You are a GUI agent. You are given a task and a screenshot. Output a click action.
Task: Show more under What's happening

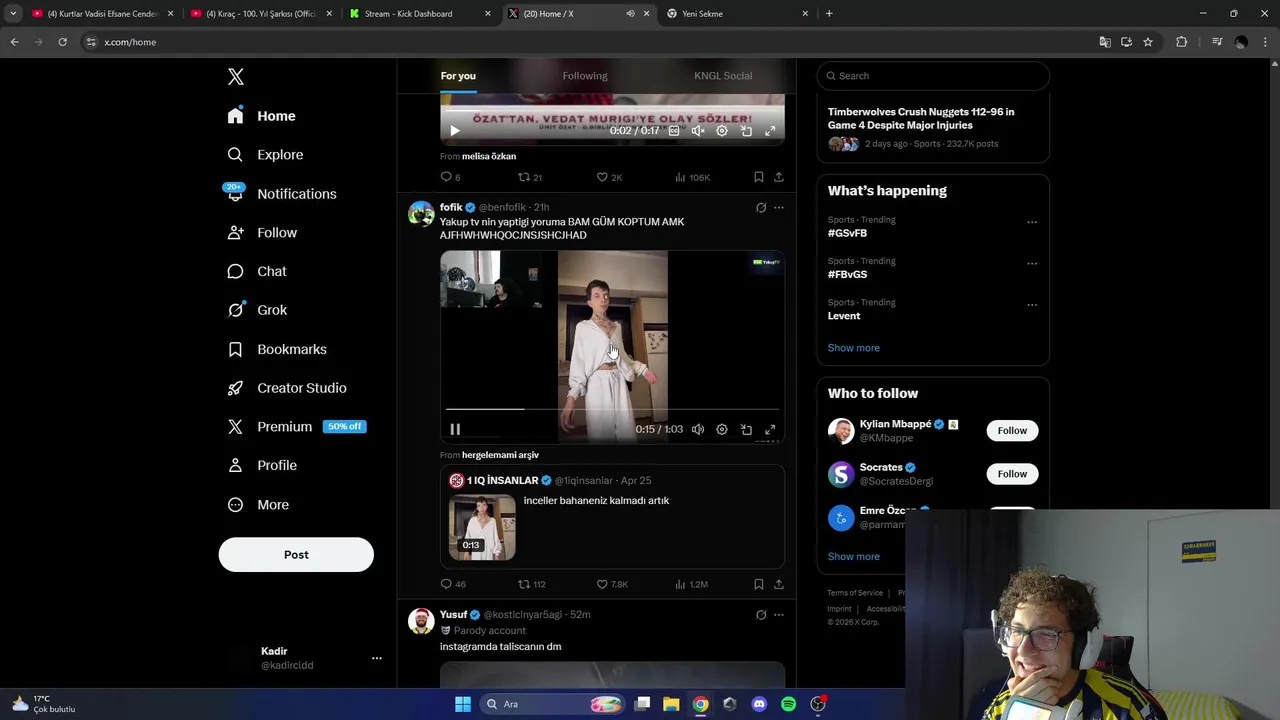pos(853,348)
